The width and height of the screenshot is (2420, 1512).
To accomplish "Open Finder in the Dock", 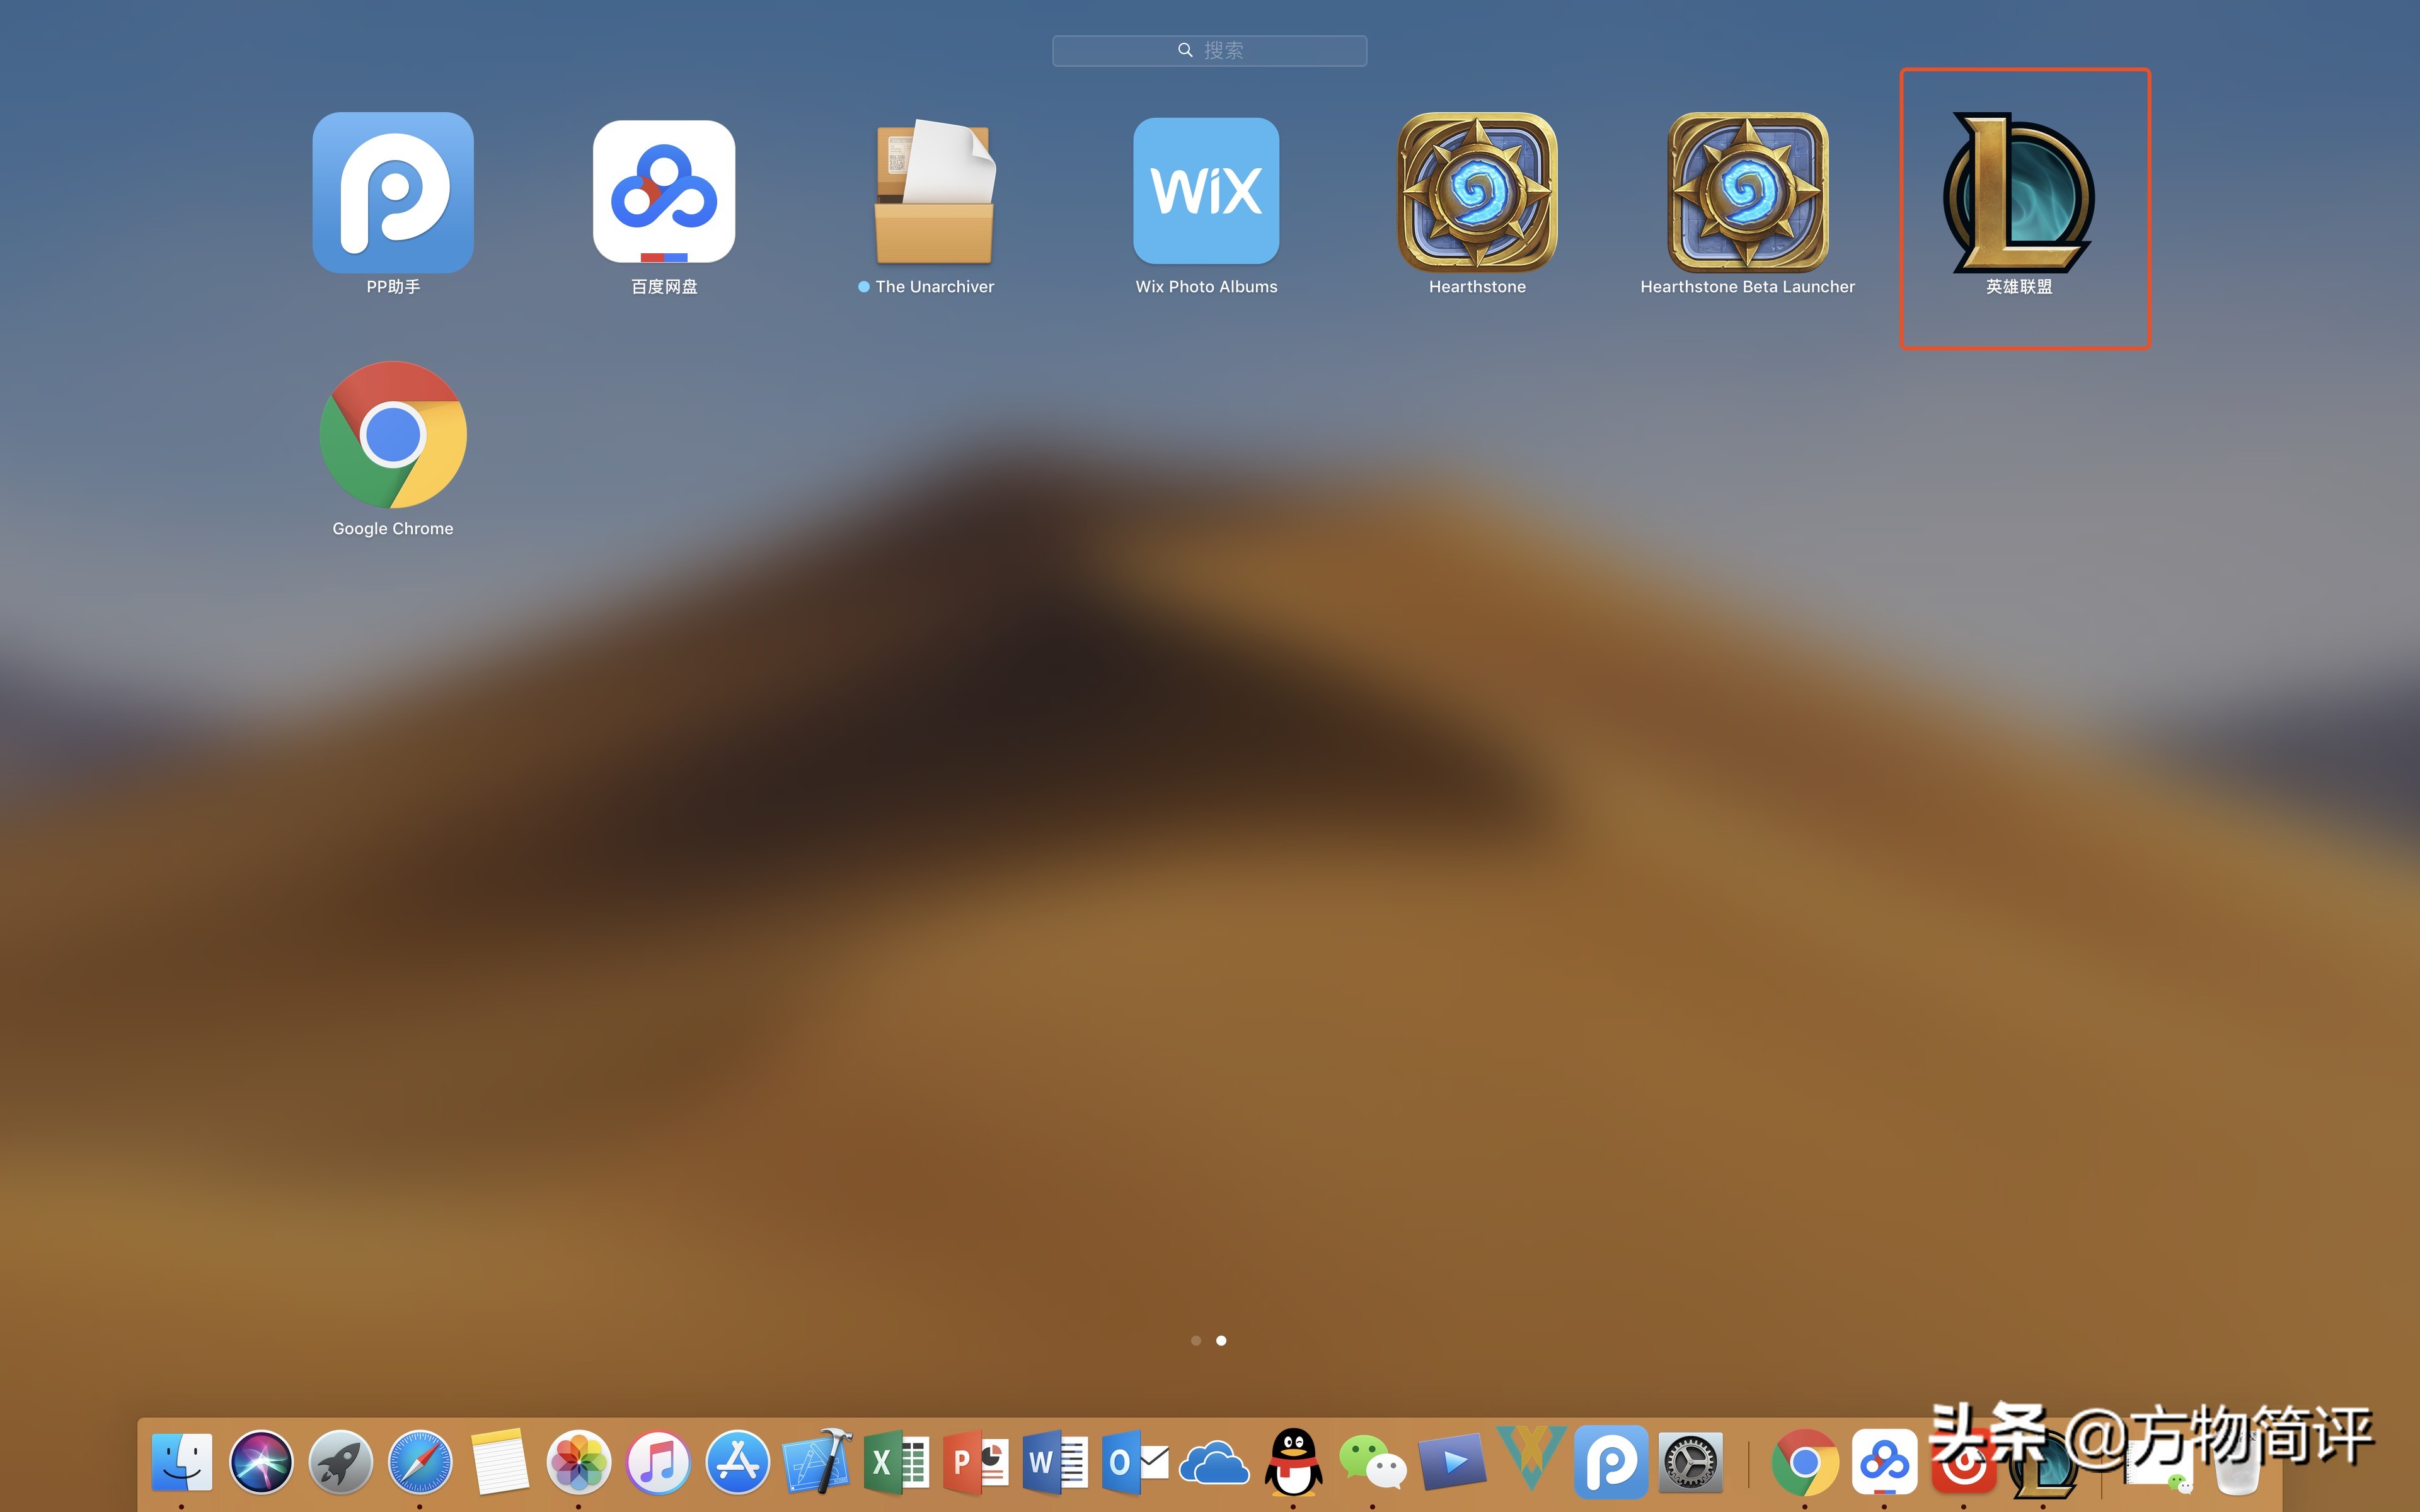I will [x=181, y=1462].
